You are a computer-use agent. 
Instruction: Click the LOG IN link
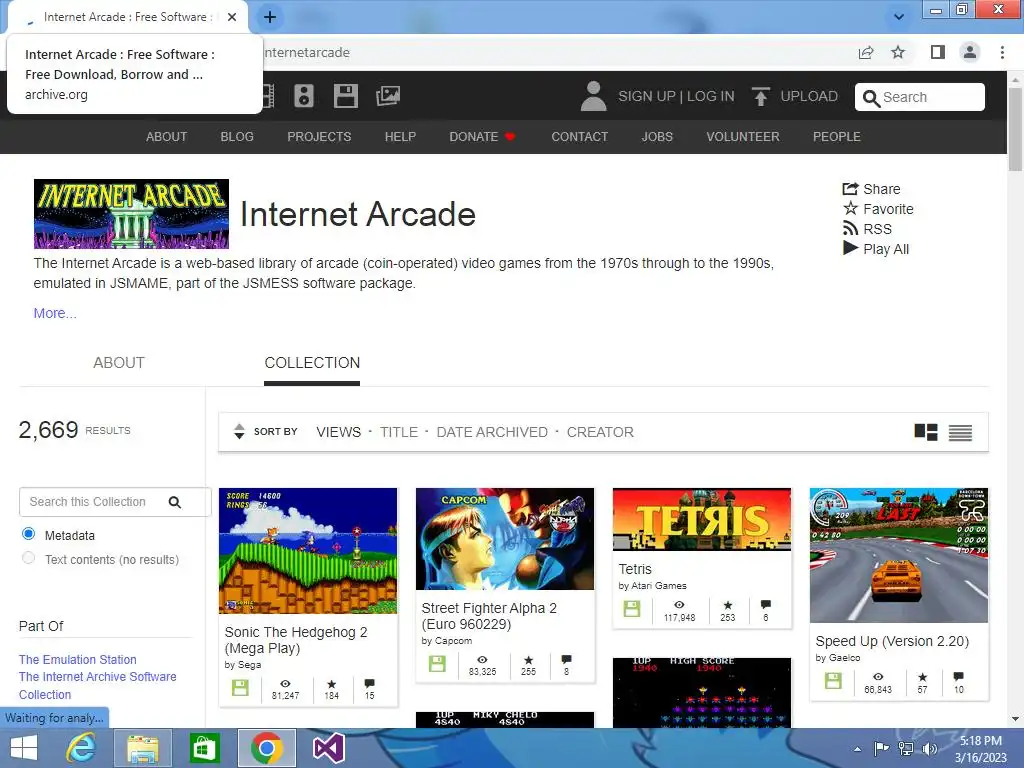711,96
